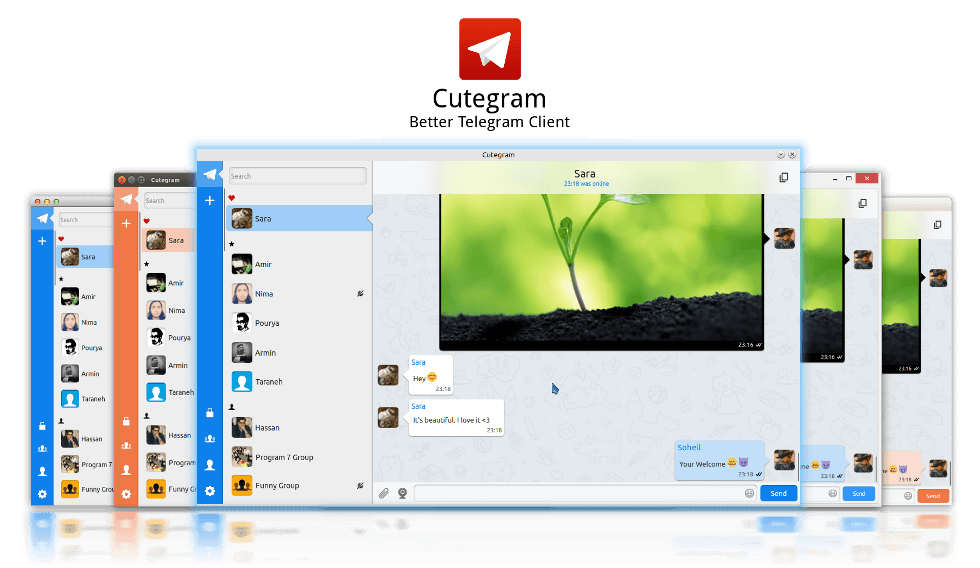Click the blue Send button in the Windows-style window
Viewport: 980px width, 568px height.
click(x=859, y=494)
